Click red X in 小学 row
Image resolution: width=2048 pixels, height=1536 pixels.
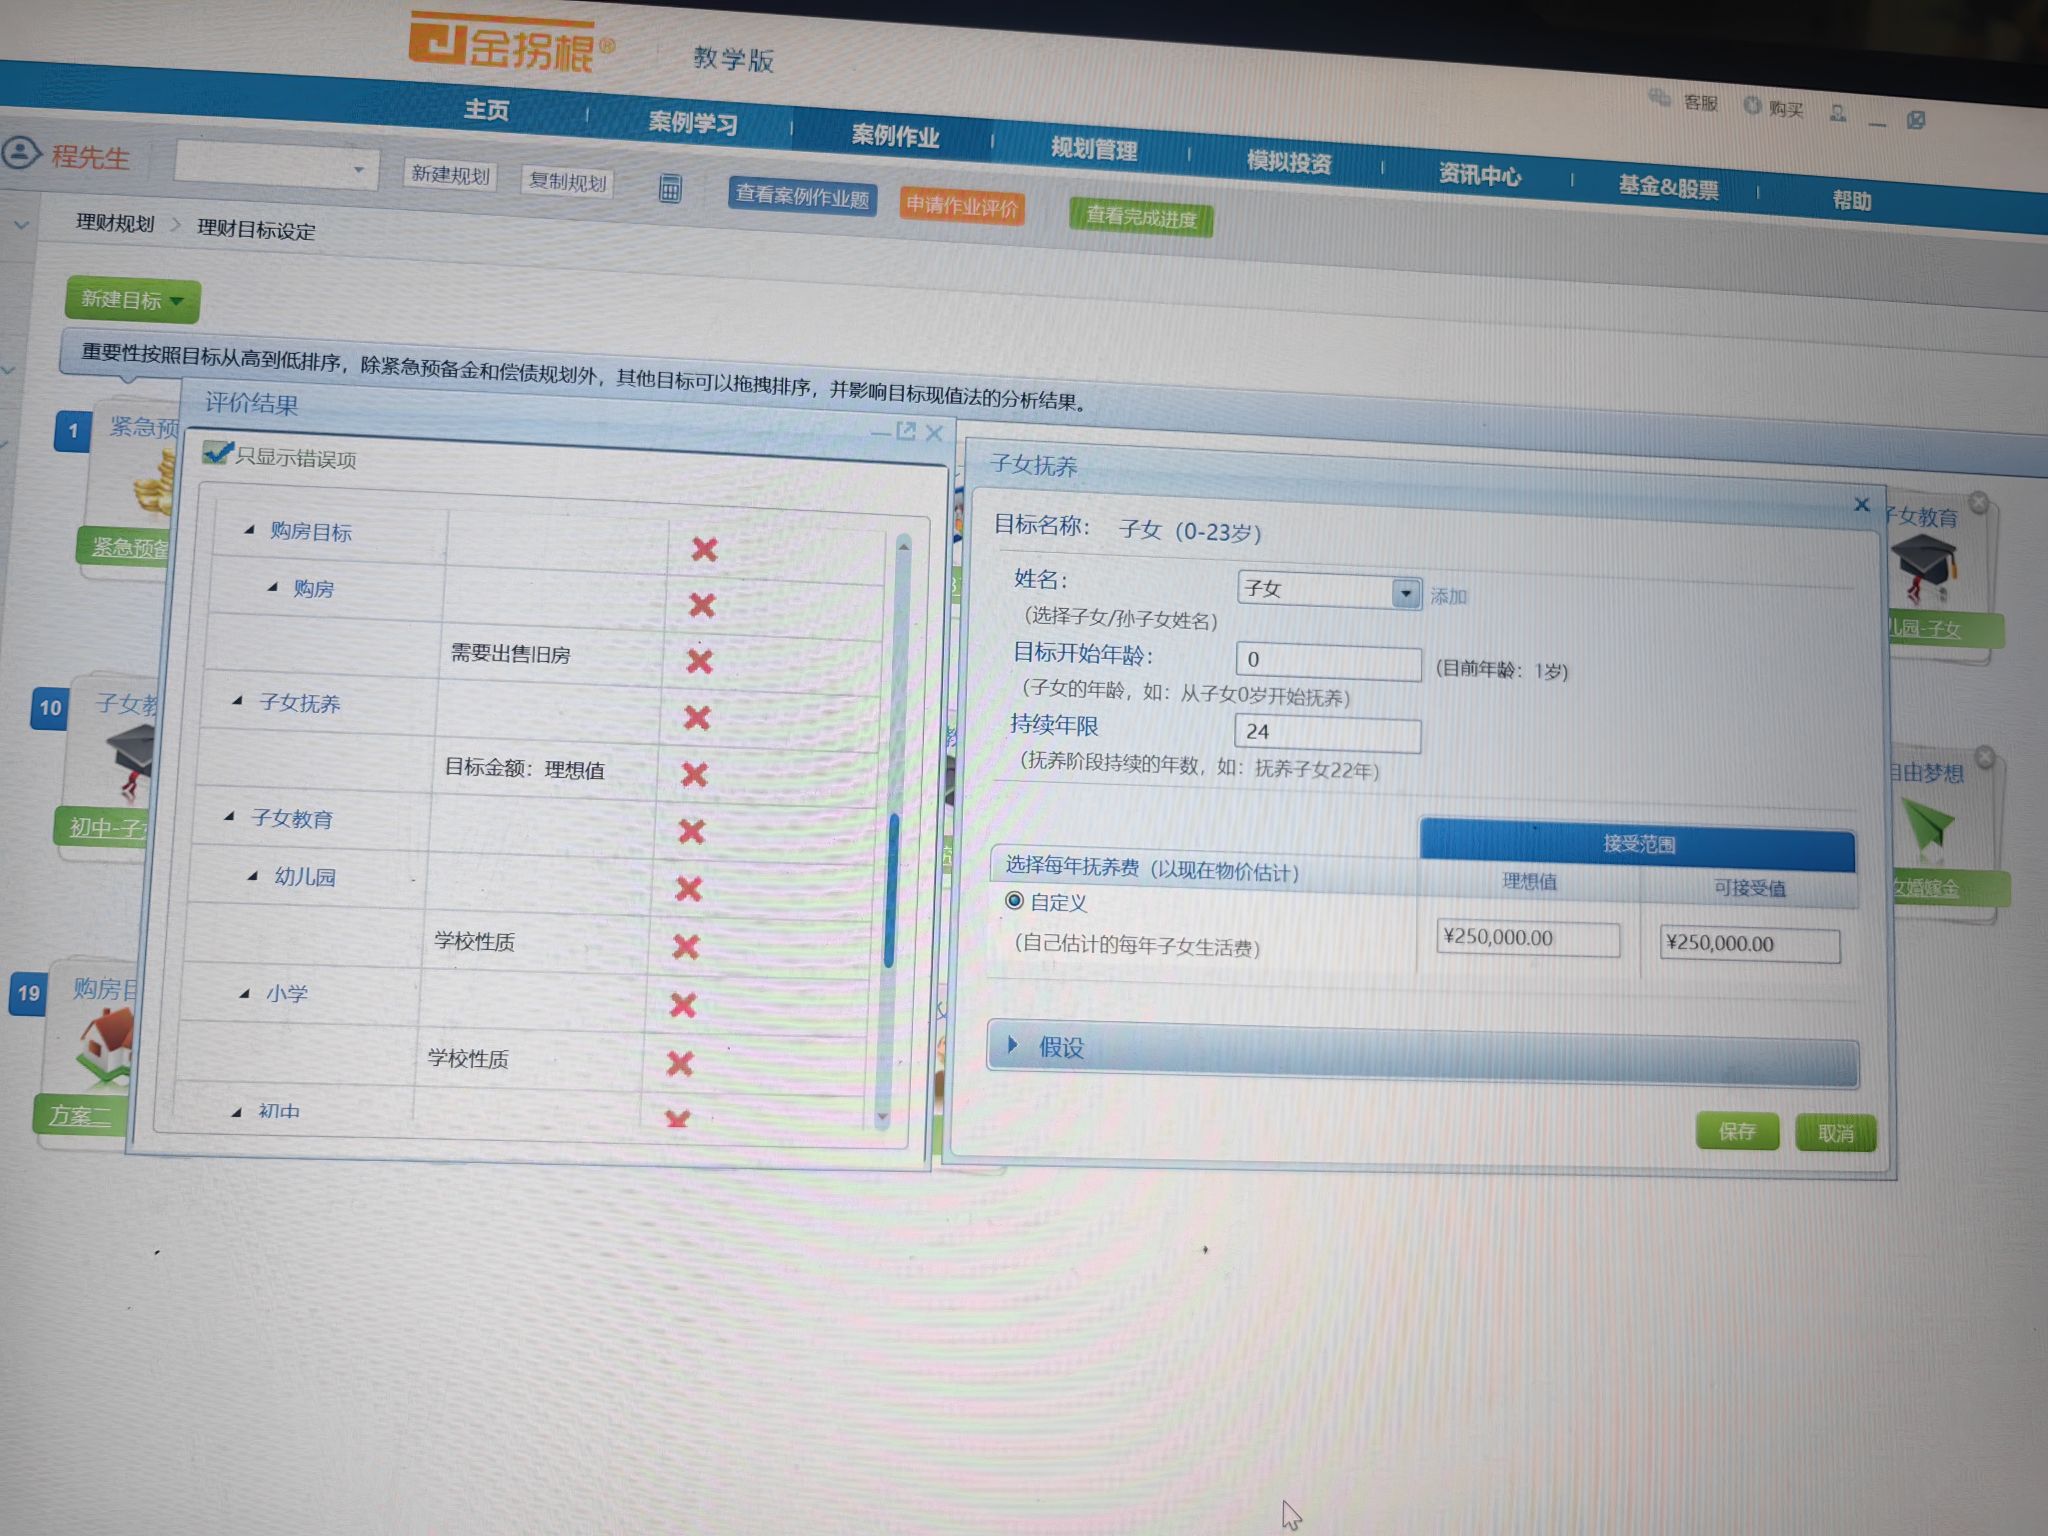coord(683,1004)
